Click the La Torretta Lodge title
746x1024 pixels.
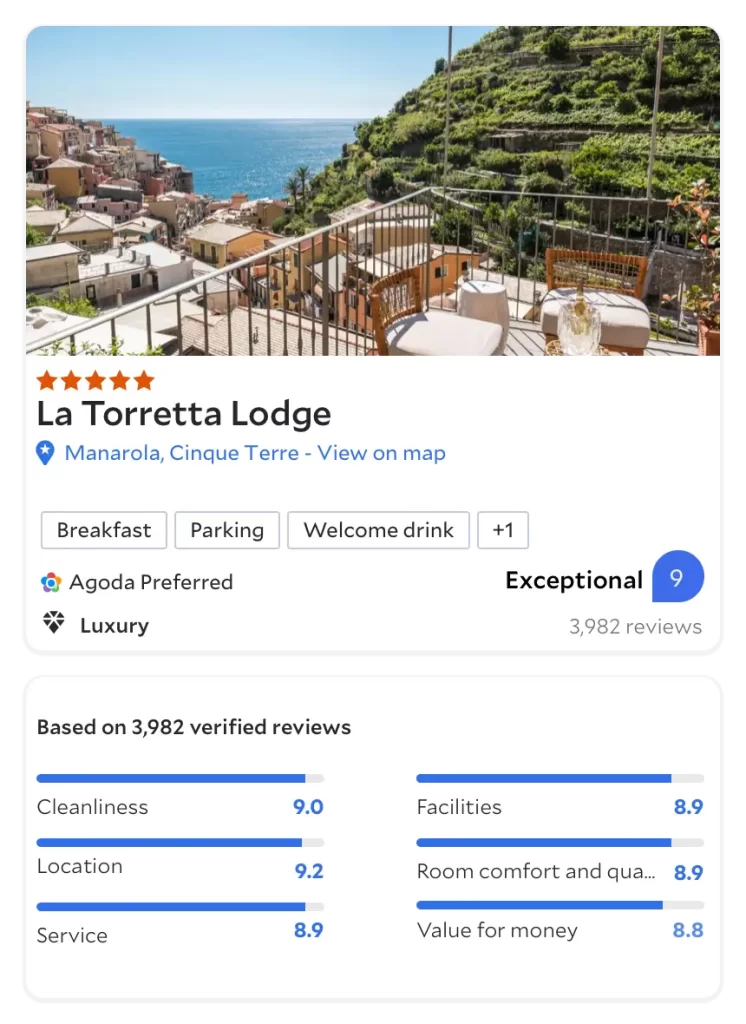coord(184,414)
